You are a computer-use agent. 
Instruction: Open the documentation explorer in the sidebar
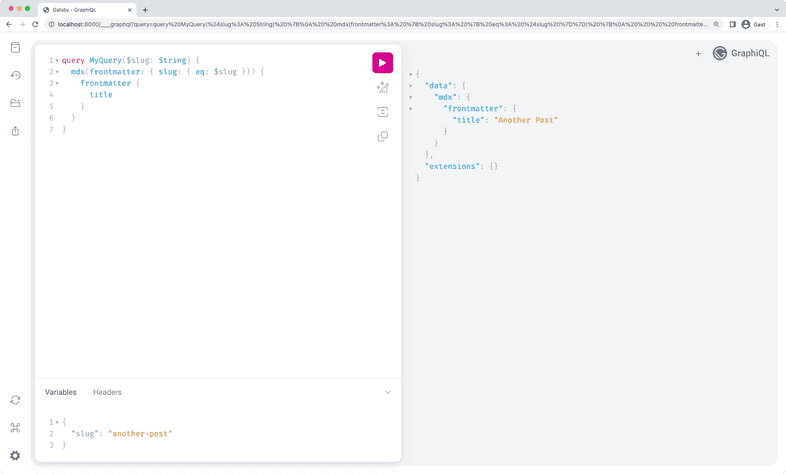(x=15, y=48)
